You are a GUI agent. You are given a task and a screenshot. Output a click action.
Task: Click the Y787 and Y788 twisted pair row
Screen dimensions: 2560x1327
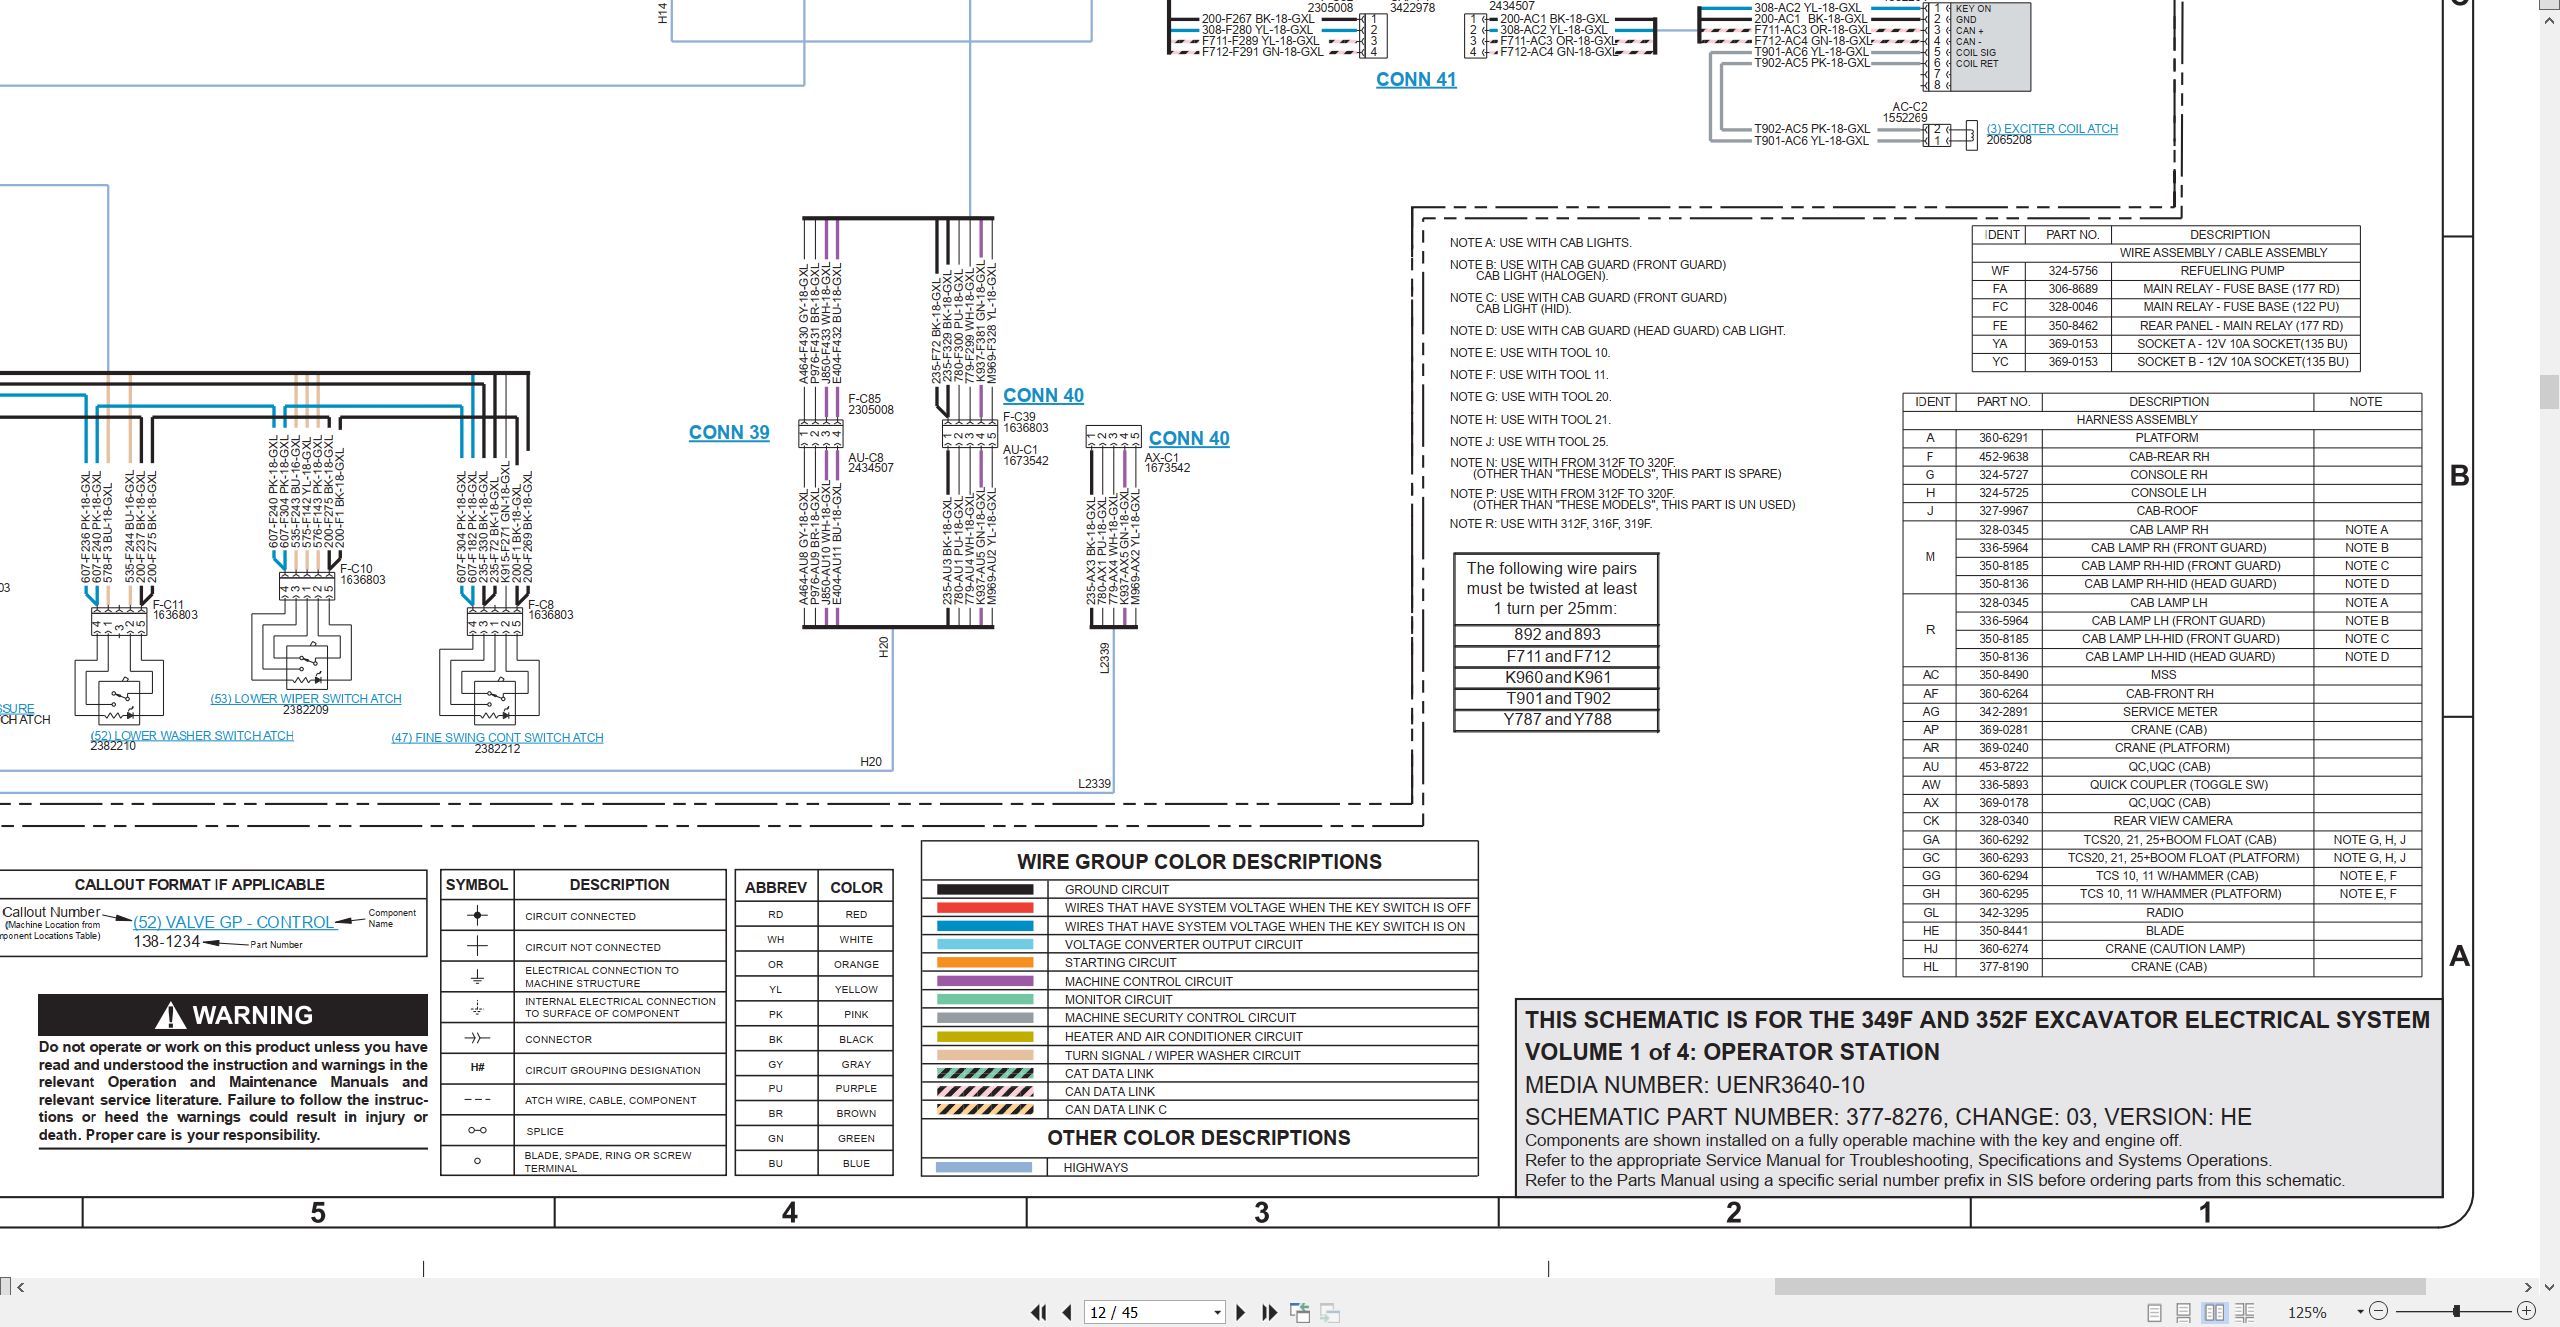(1557, 720)
